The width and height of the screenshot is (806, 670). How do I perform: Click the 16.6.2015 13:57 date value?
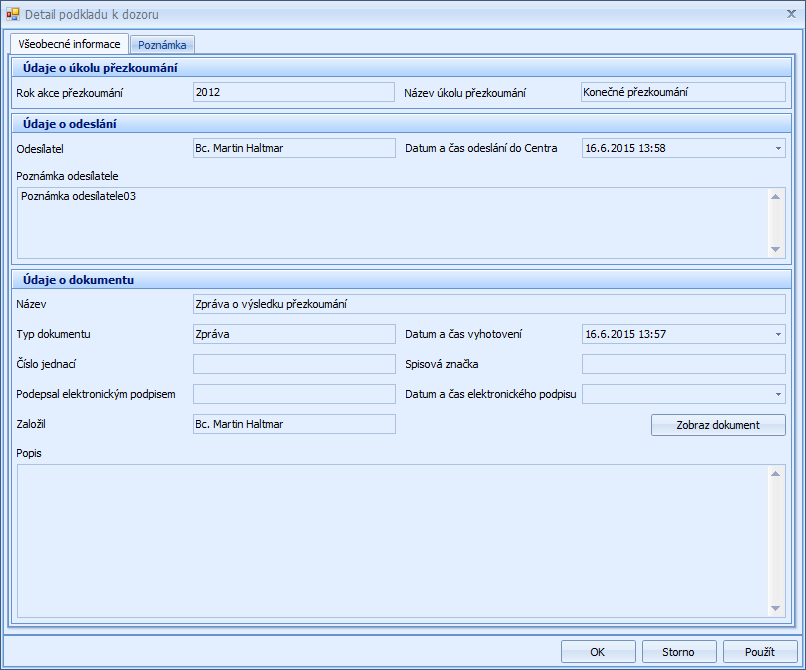625,334
